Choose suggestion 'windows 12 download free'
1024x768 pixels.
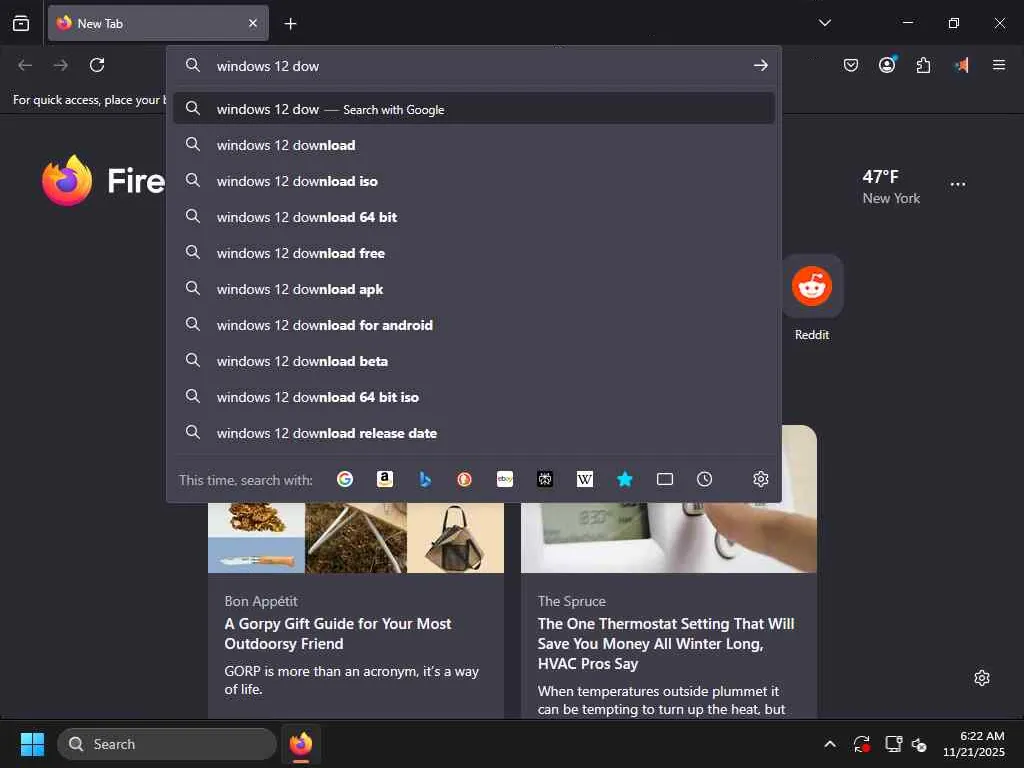click(474, 253)
